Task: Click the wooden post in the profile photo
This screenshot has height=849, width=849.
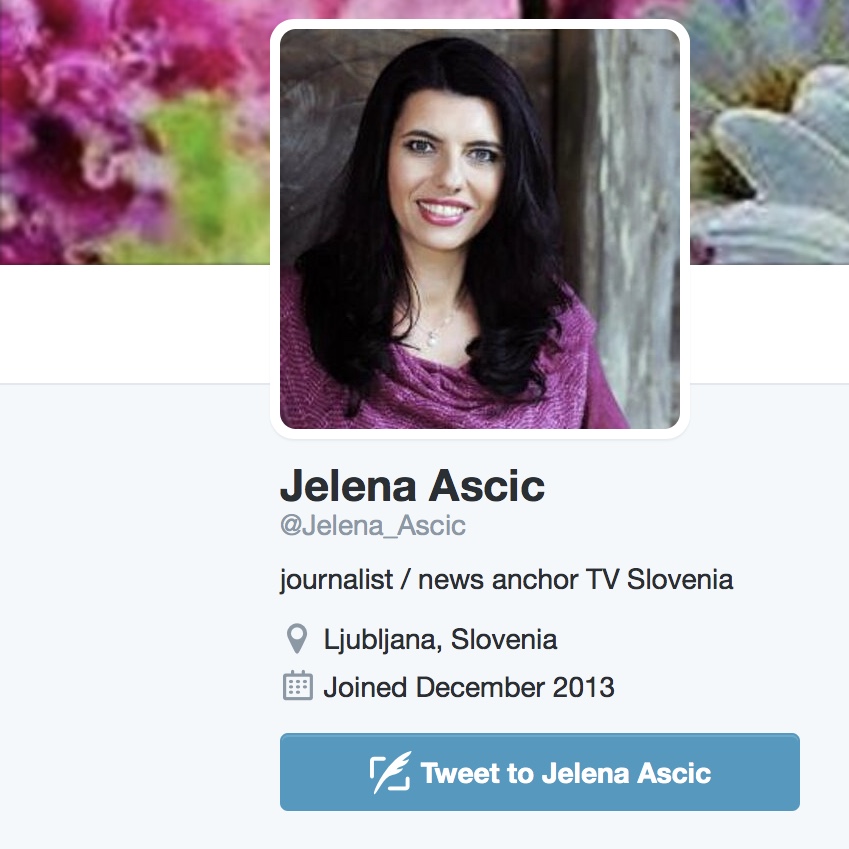Action: [628, 217]
